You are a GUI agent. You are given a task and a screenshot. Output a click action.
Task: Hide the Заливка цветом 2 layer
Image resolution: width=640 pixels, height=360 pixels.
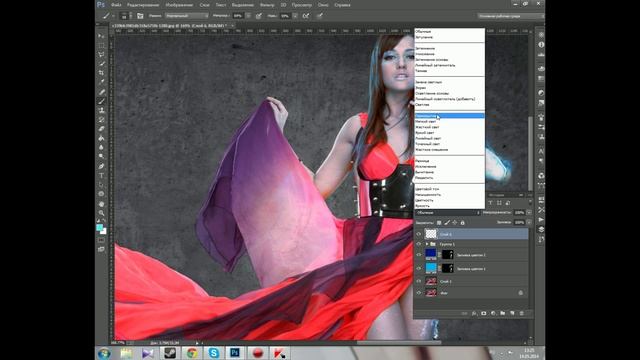pyautogui.click(x=419, y=255)
